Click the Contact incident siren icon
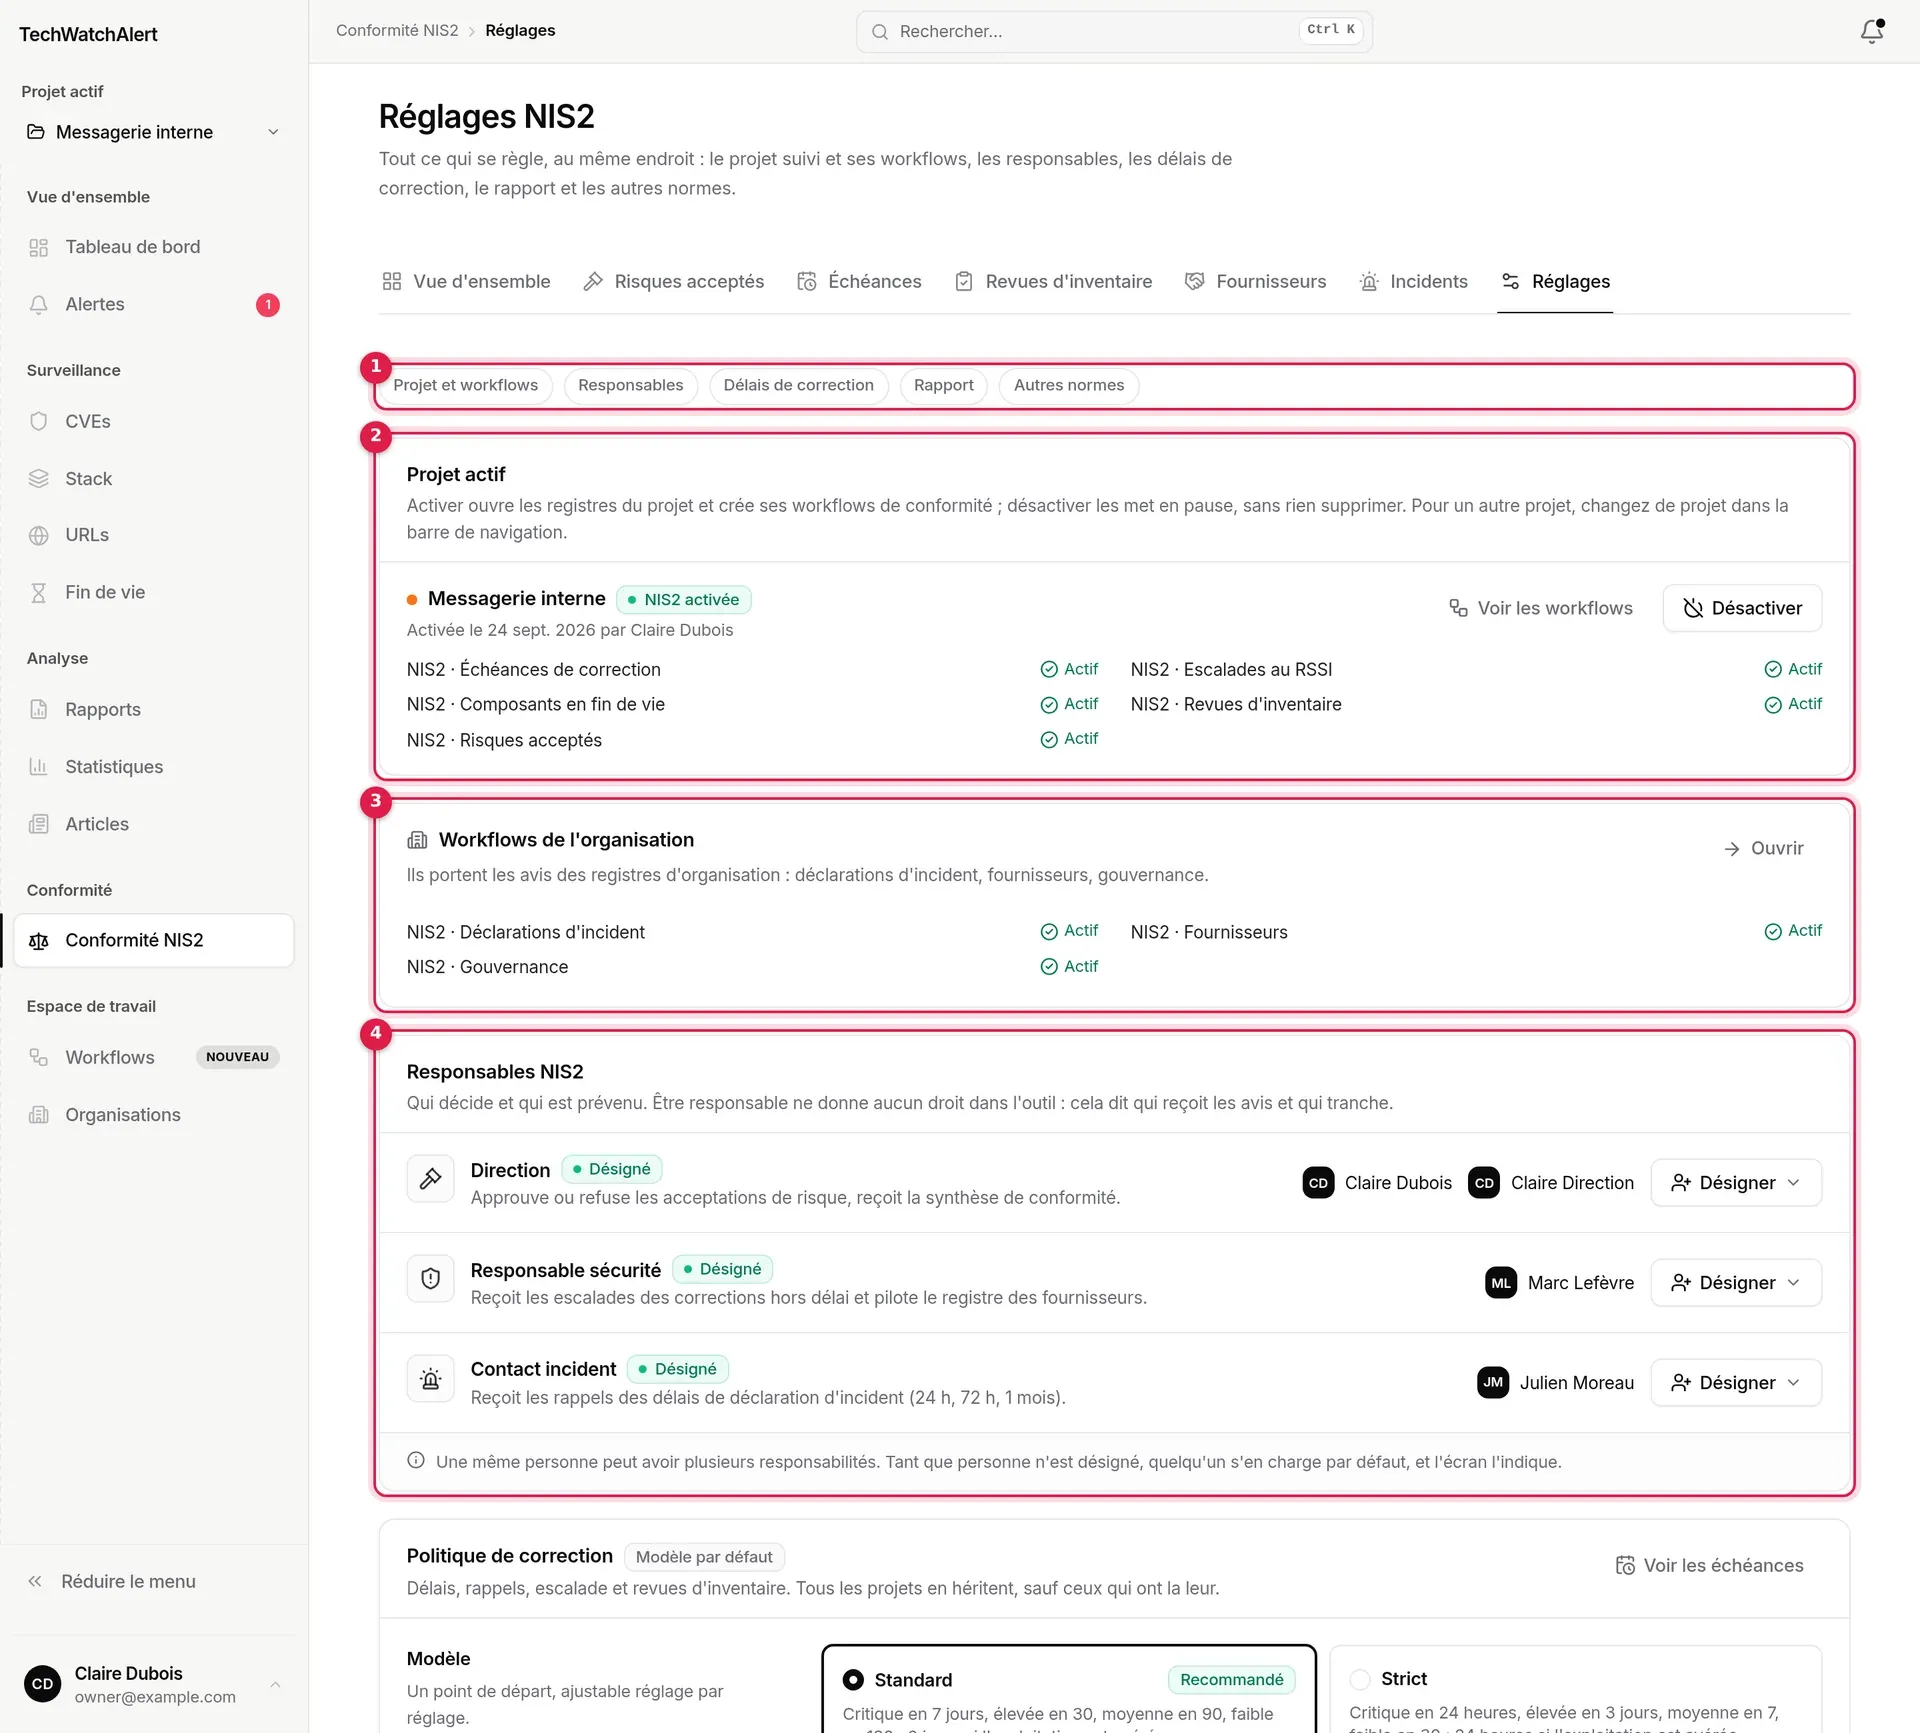This screenshot has height=1733, width=1920. [x=431, y=1379]
